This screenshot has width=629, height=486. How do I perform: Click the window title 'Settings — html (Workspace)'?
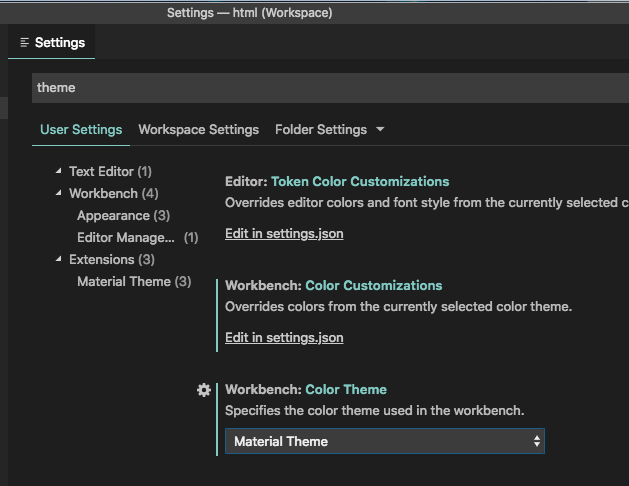click(x=250, y=13)
